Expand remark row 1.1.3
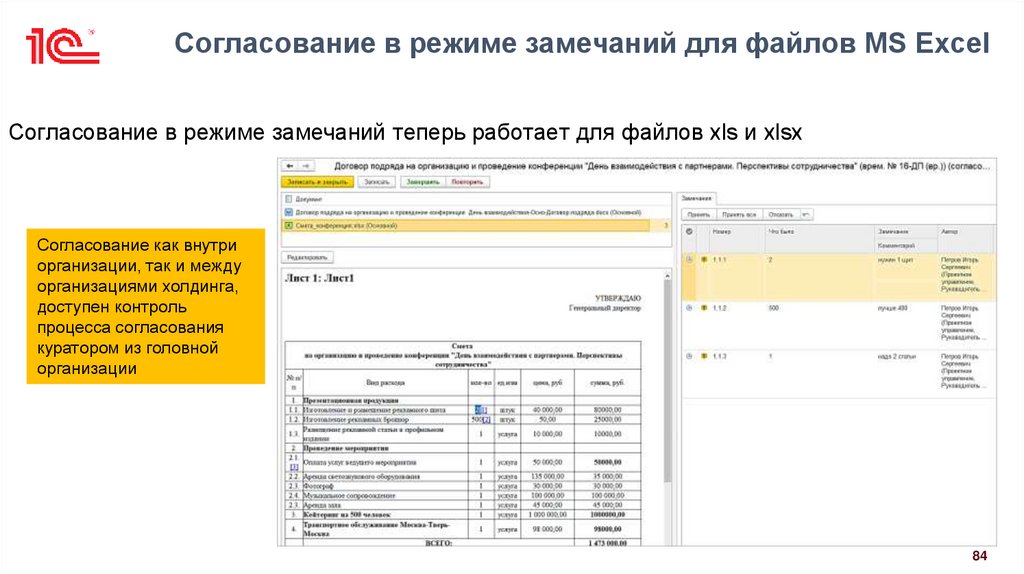This screenshot has height=574, width=1024. pos(689,356)
